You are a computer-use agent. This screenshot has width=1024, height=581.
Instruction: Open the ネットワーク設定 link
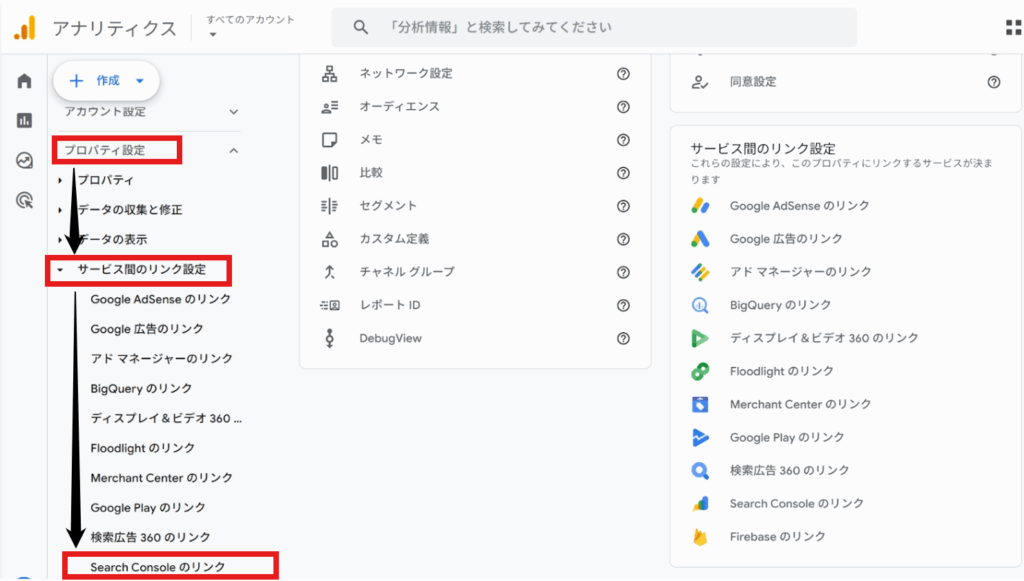406,74
